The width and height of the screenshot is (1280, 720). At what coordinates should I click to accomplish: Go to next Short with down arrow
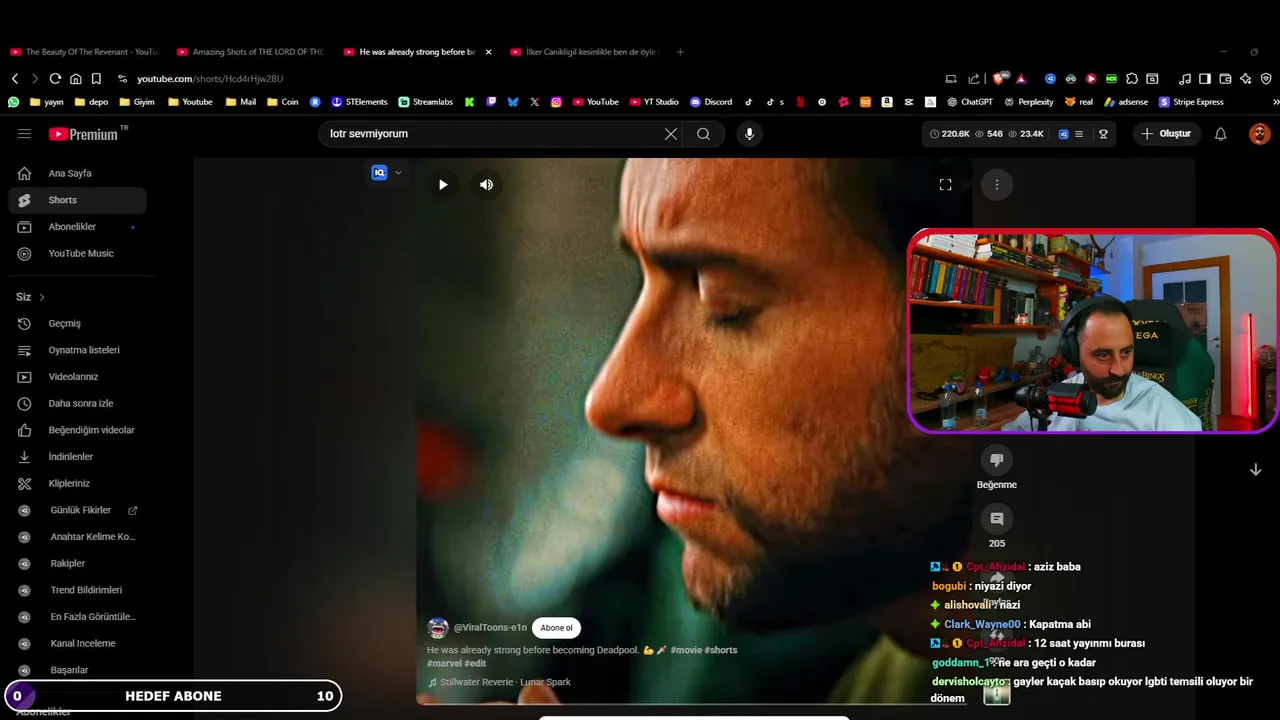coord(1255,470)
